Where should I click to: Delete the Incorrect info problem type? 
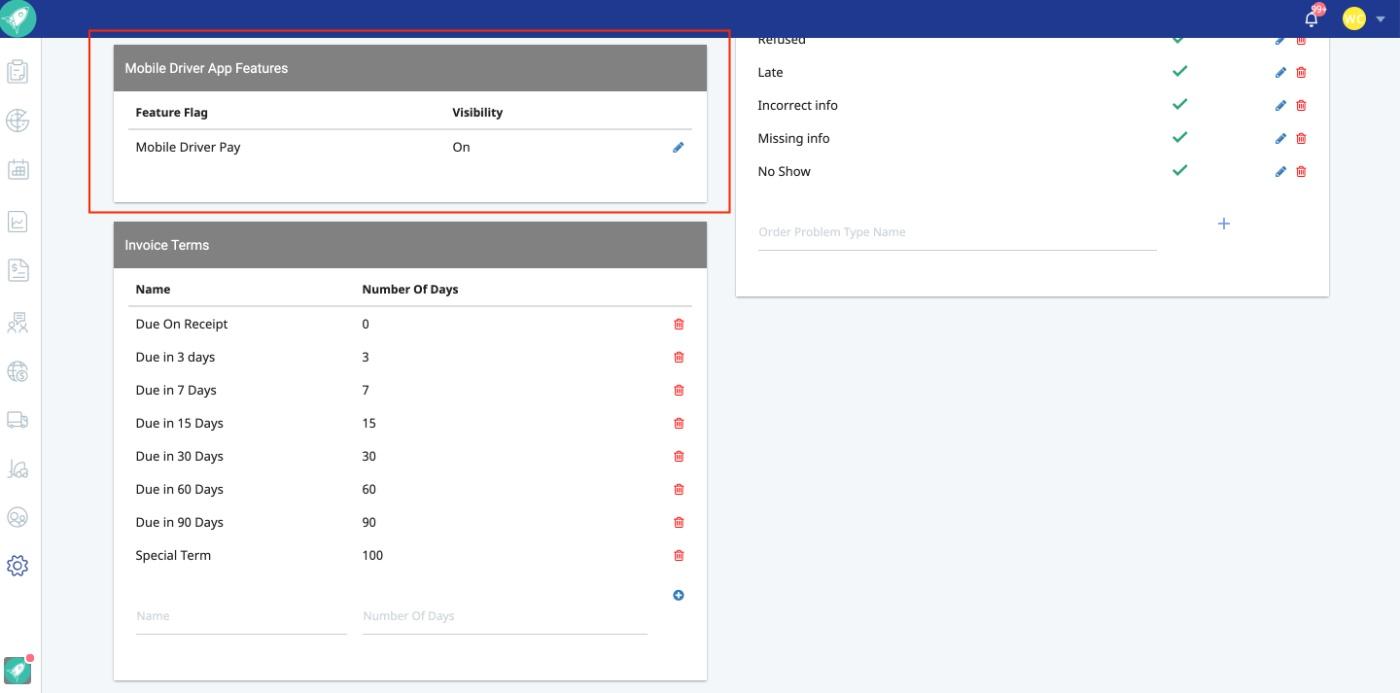pyautogui.click(x=1301, y=105)
